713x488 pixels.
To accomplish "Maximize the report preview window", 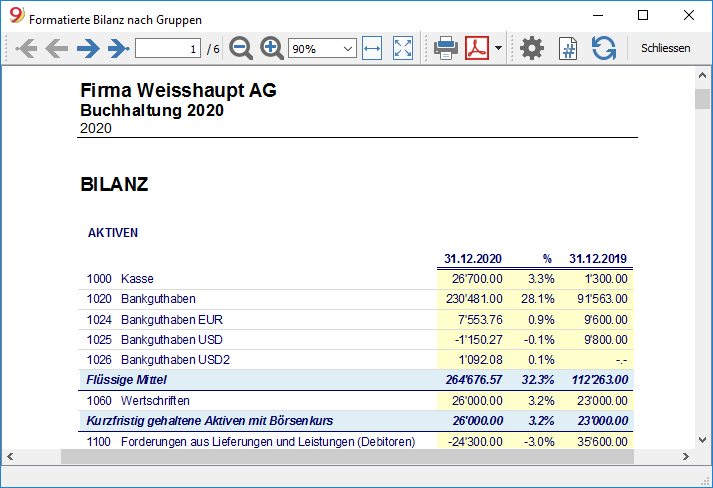I will click(x=643, y=15).
